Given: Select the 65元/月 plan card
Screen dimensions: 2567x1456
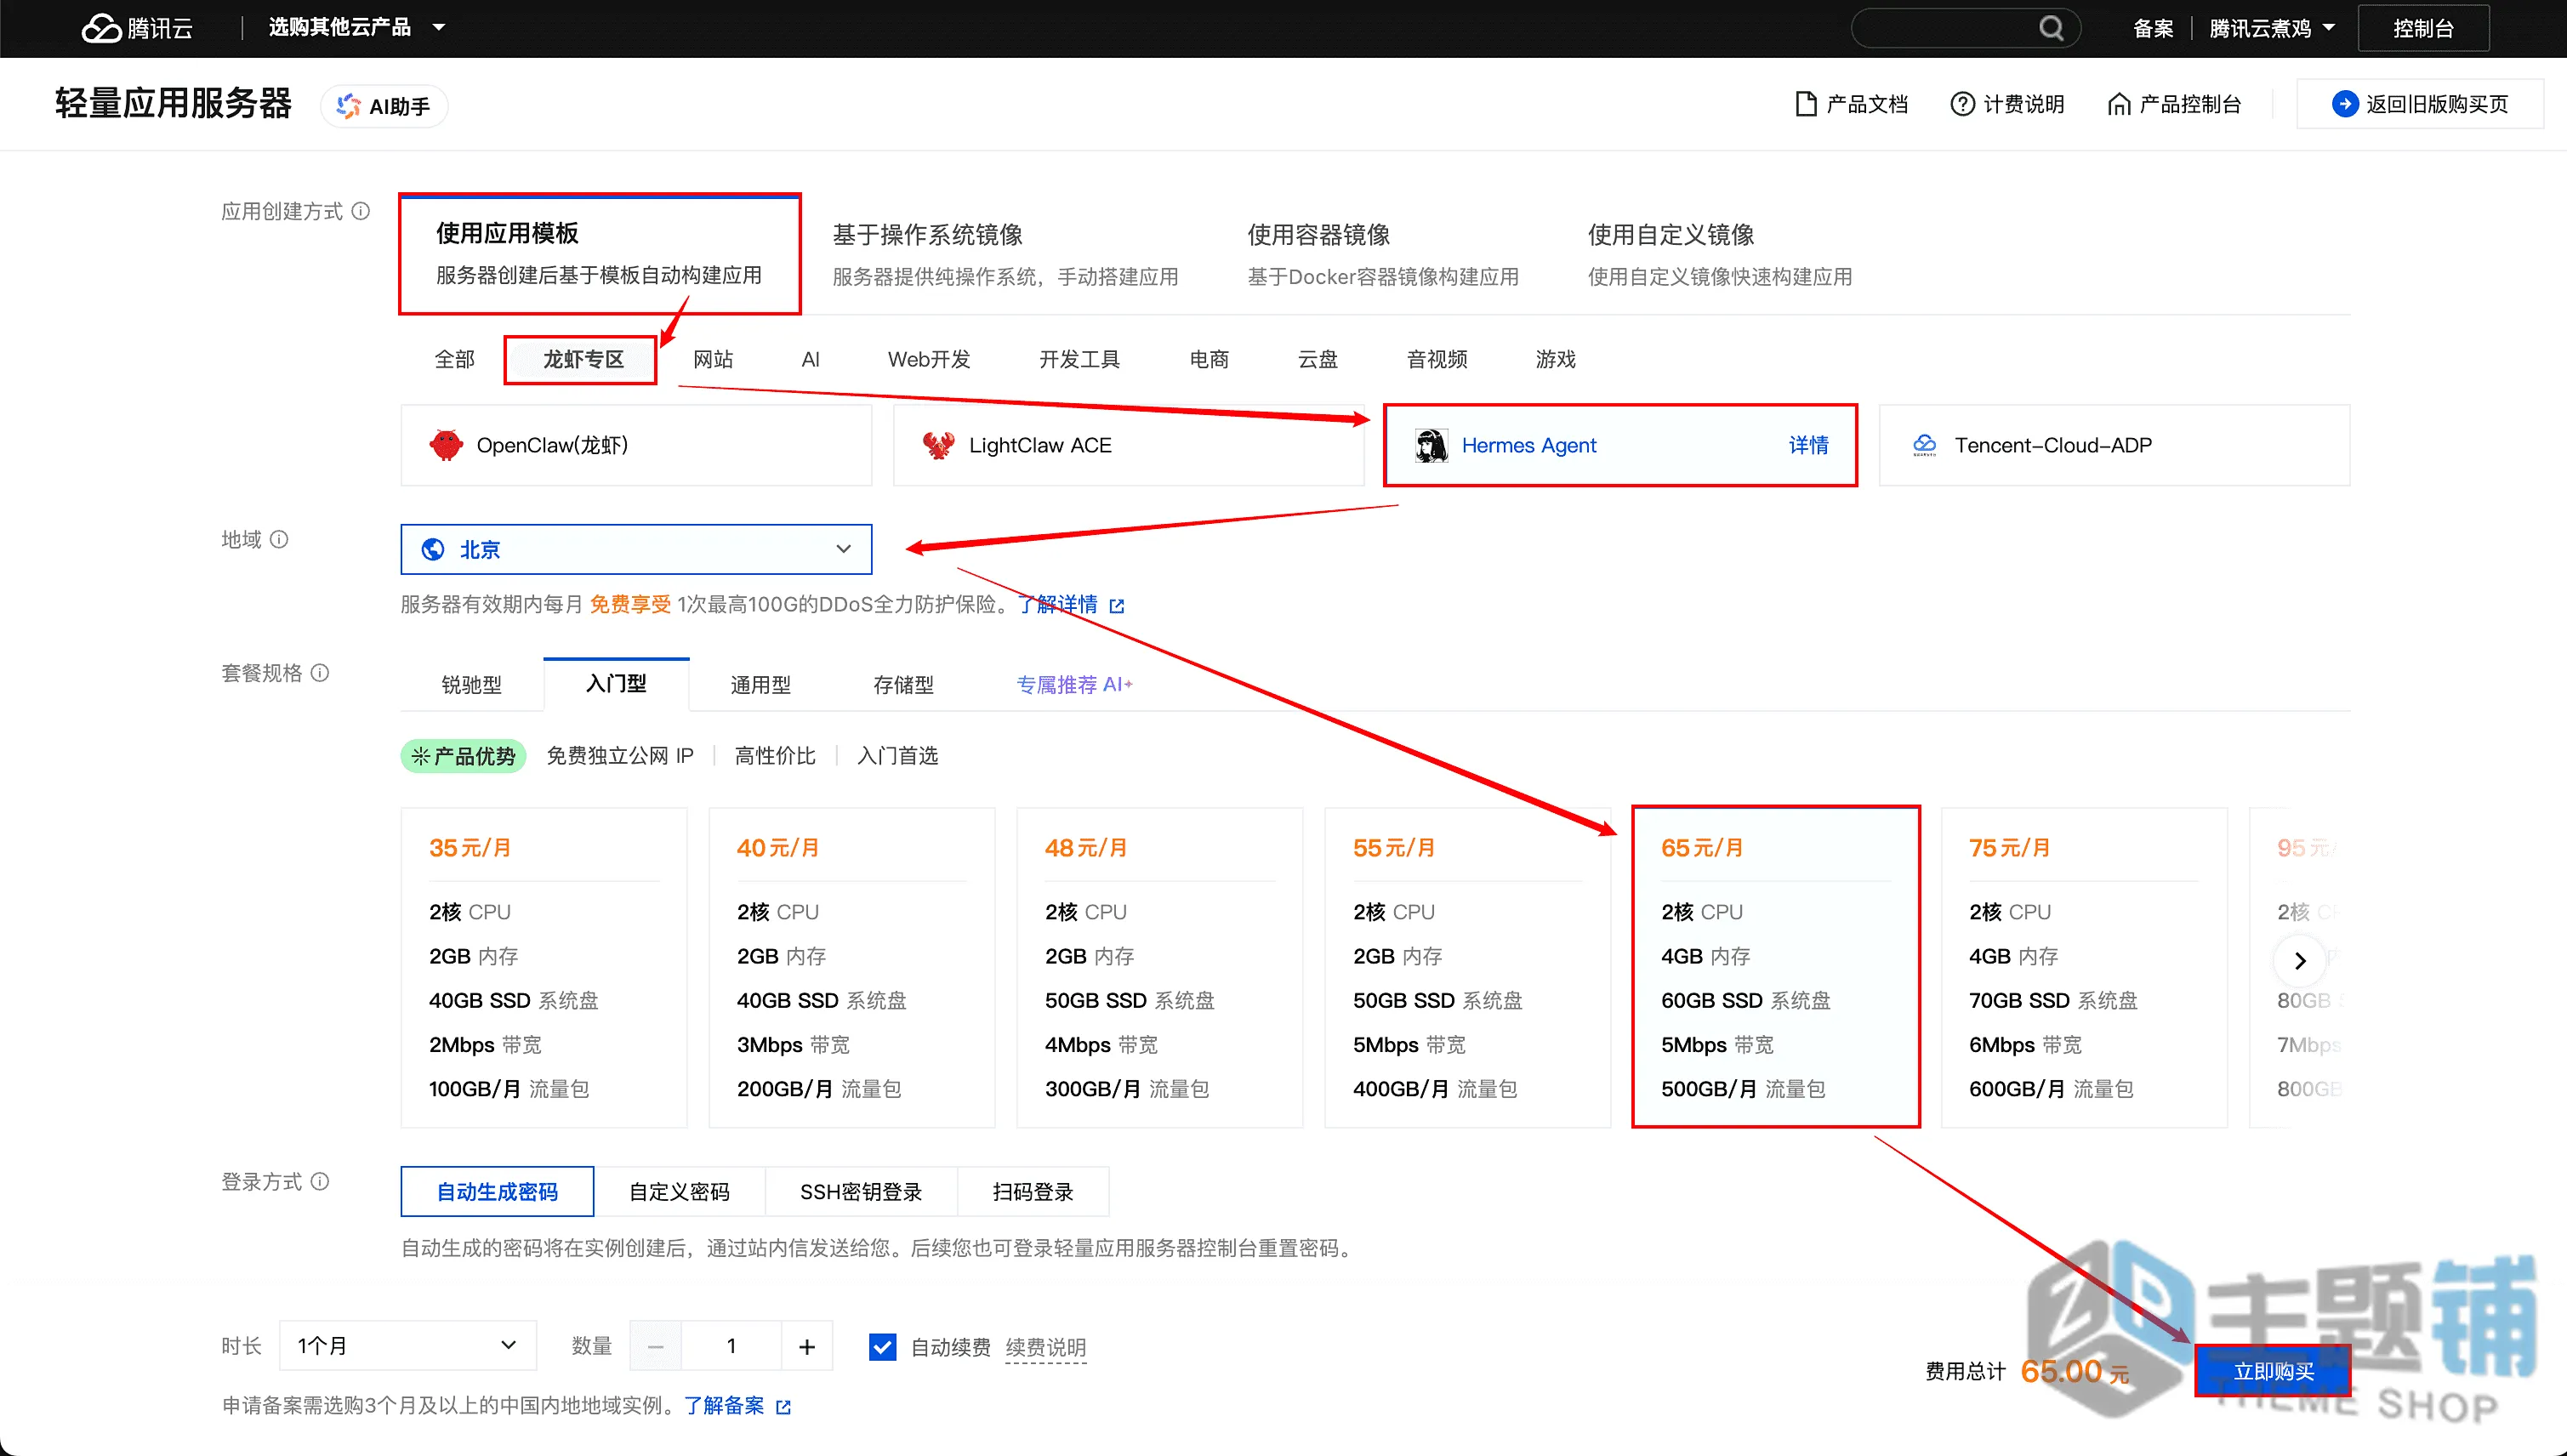Looking at the screenshot, I should (1776, 967).
